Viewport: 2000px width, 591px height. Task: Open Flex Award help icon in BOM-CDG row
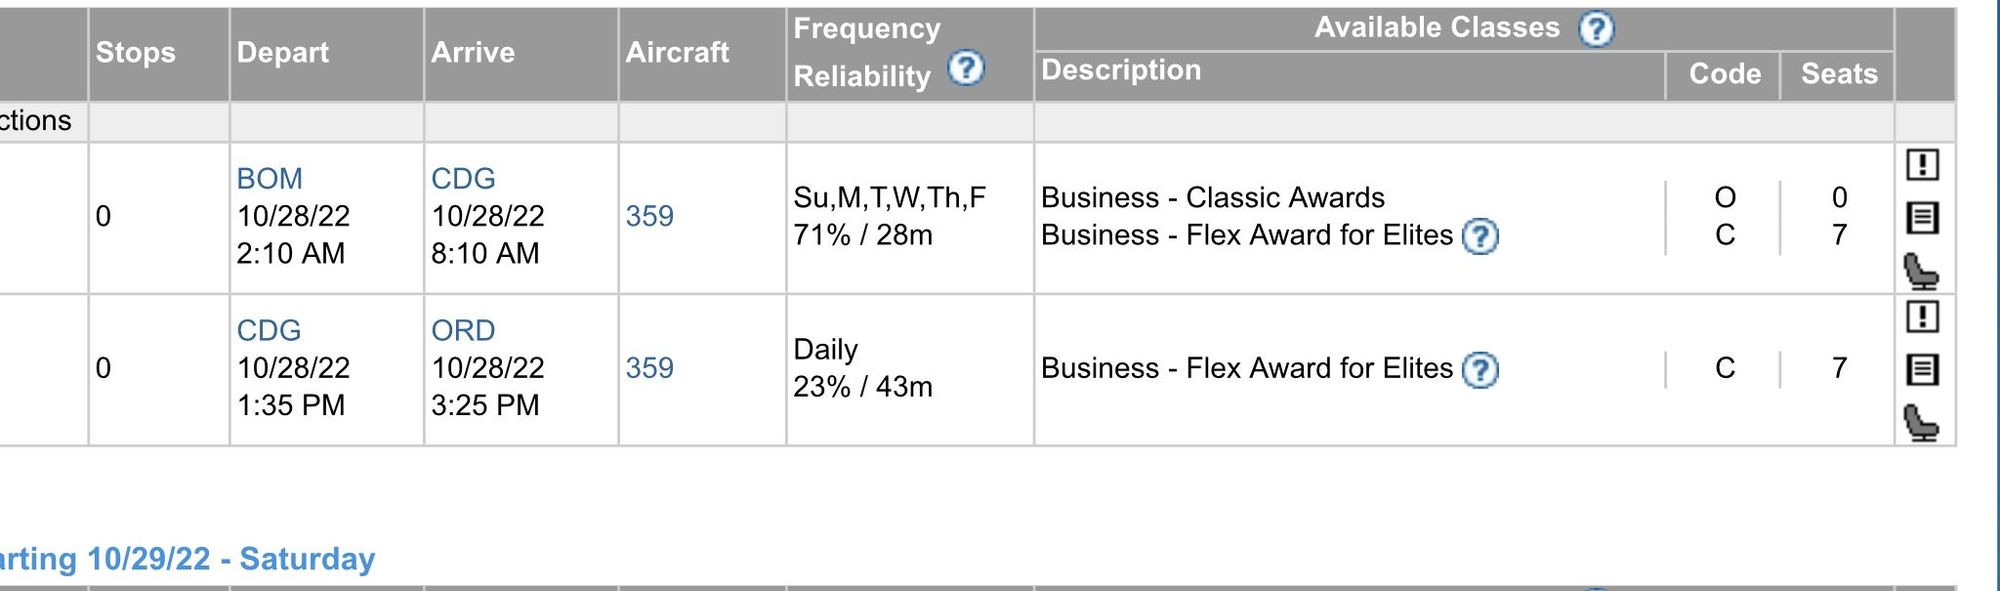coord(1480,237)
